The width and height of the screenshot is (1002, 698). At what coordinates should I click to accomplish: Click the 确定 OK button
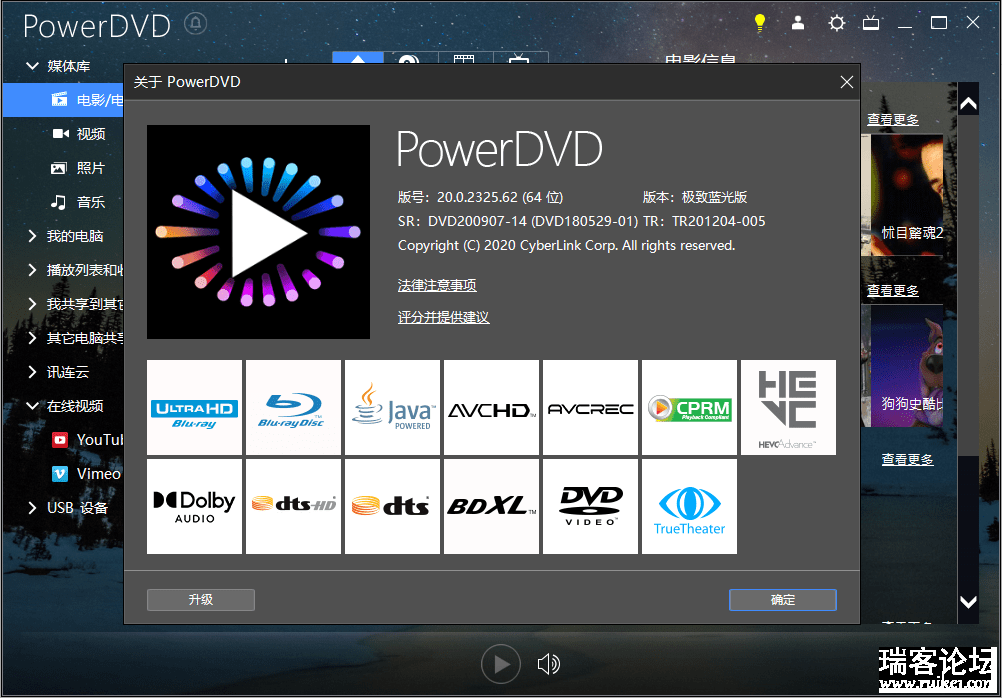click(x=783, y=600)
